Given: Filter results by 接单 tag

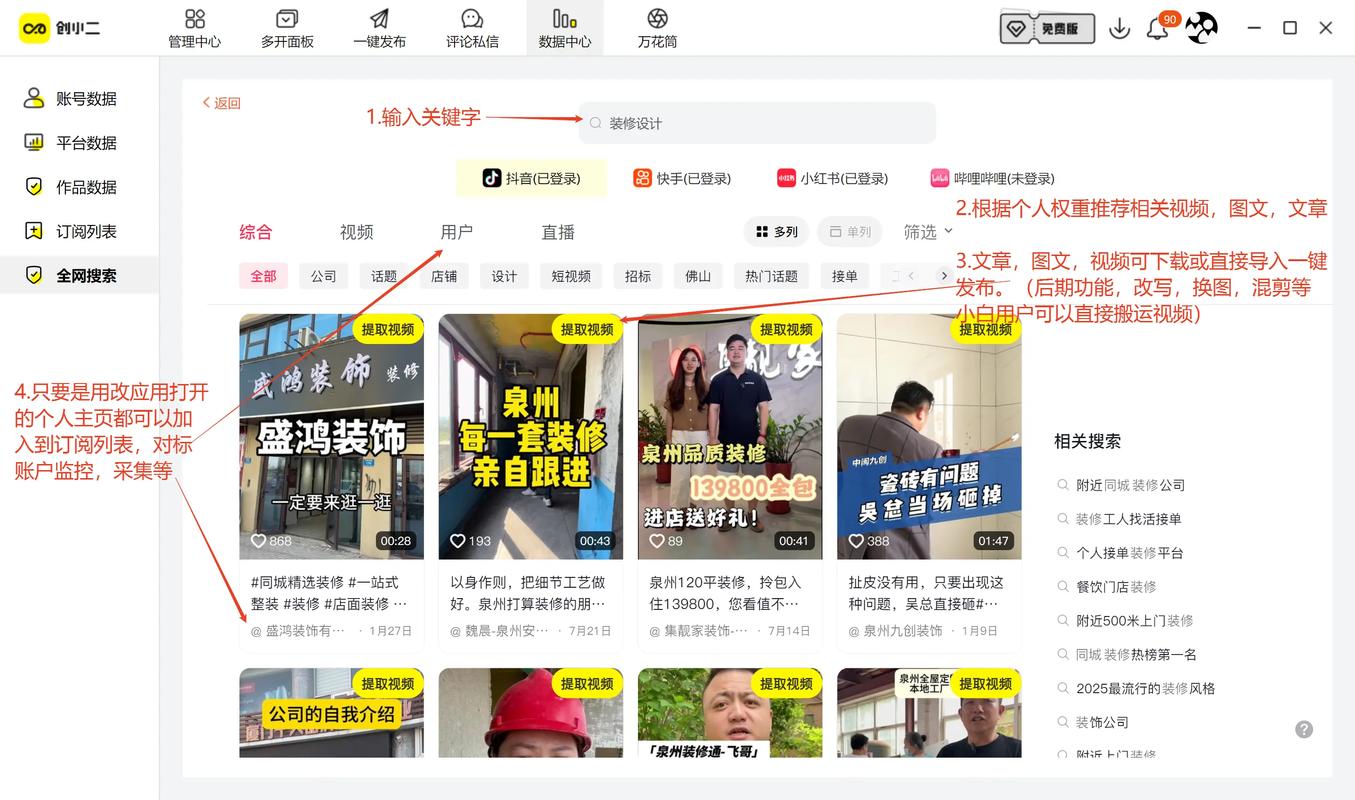Looking at the screenshot, I should (845, 276).
